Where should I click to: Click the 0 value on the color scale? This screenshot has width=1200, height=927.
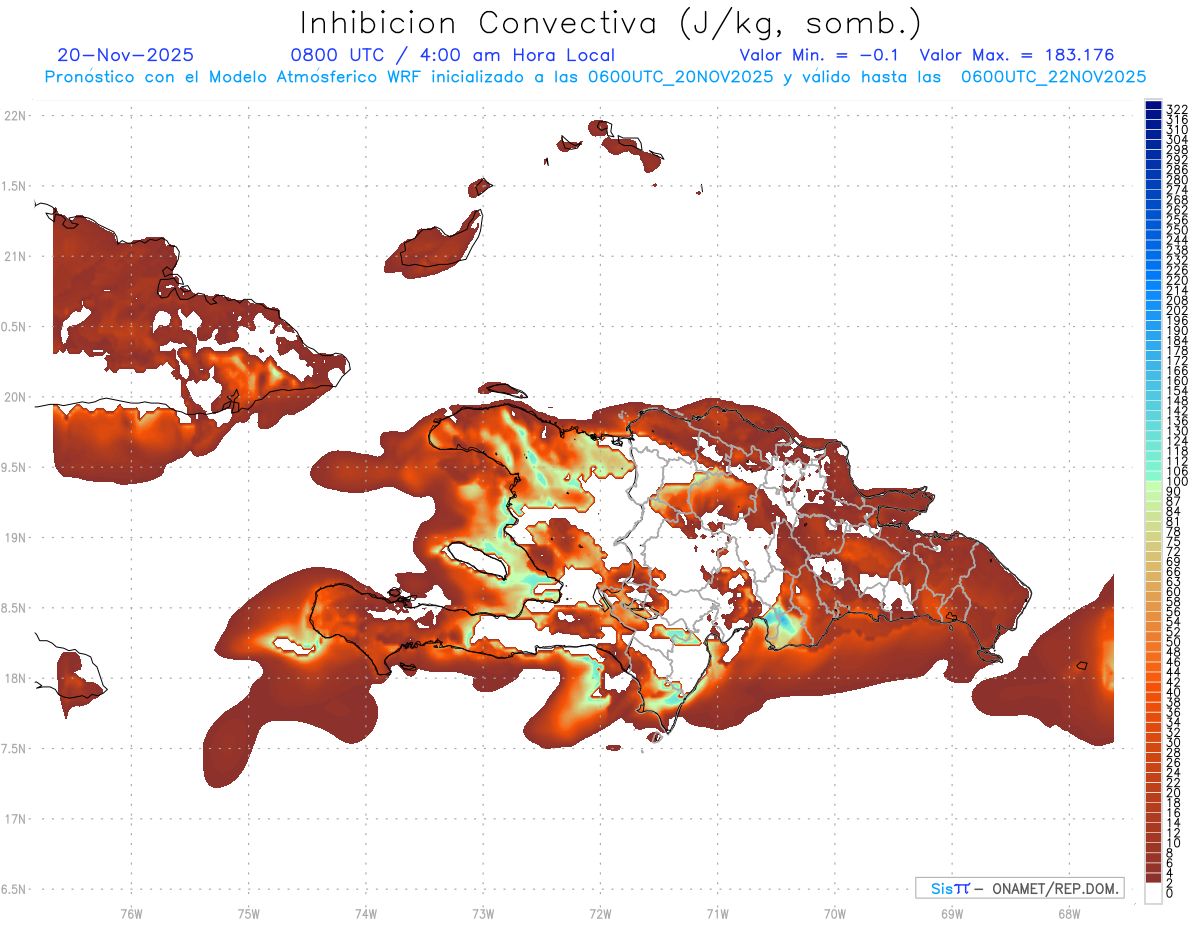[x=1171, y=895]
